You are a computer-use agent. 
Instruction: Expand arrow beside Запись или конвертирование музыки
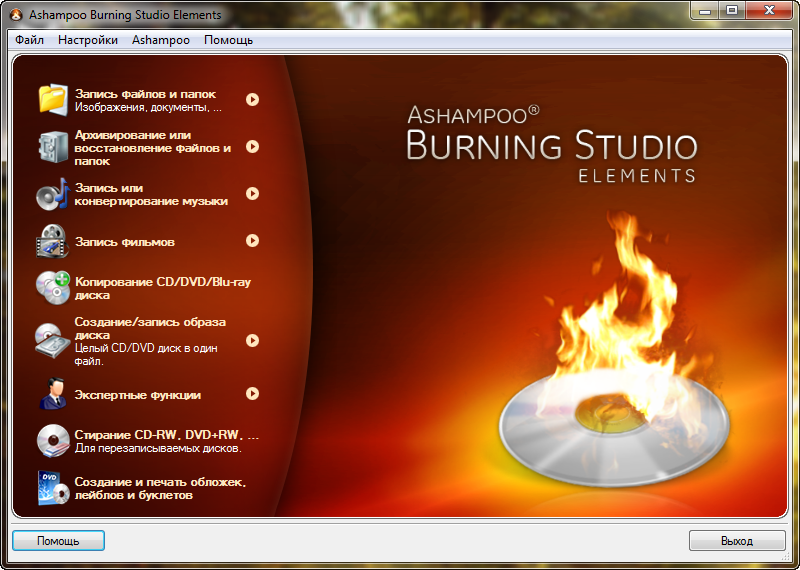253,193
